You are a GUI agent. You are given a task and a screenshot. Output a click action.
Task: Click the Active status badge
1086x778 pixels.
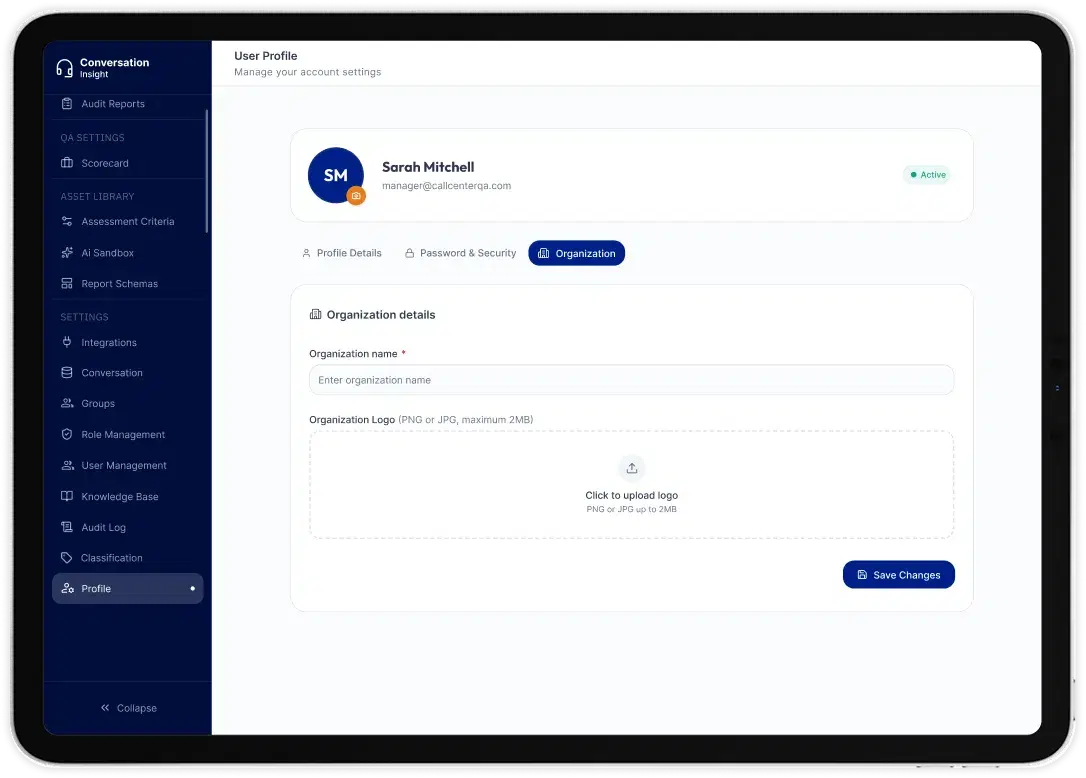927,175
